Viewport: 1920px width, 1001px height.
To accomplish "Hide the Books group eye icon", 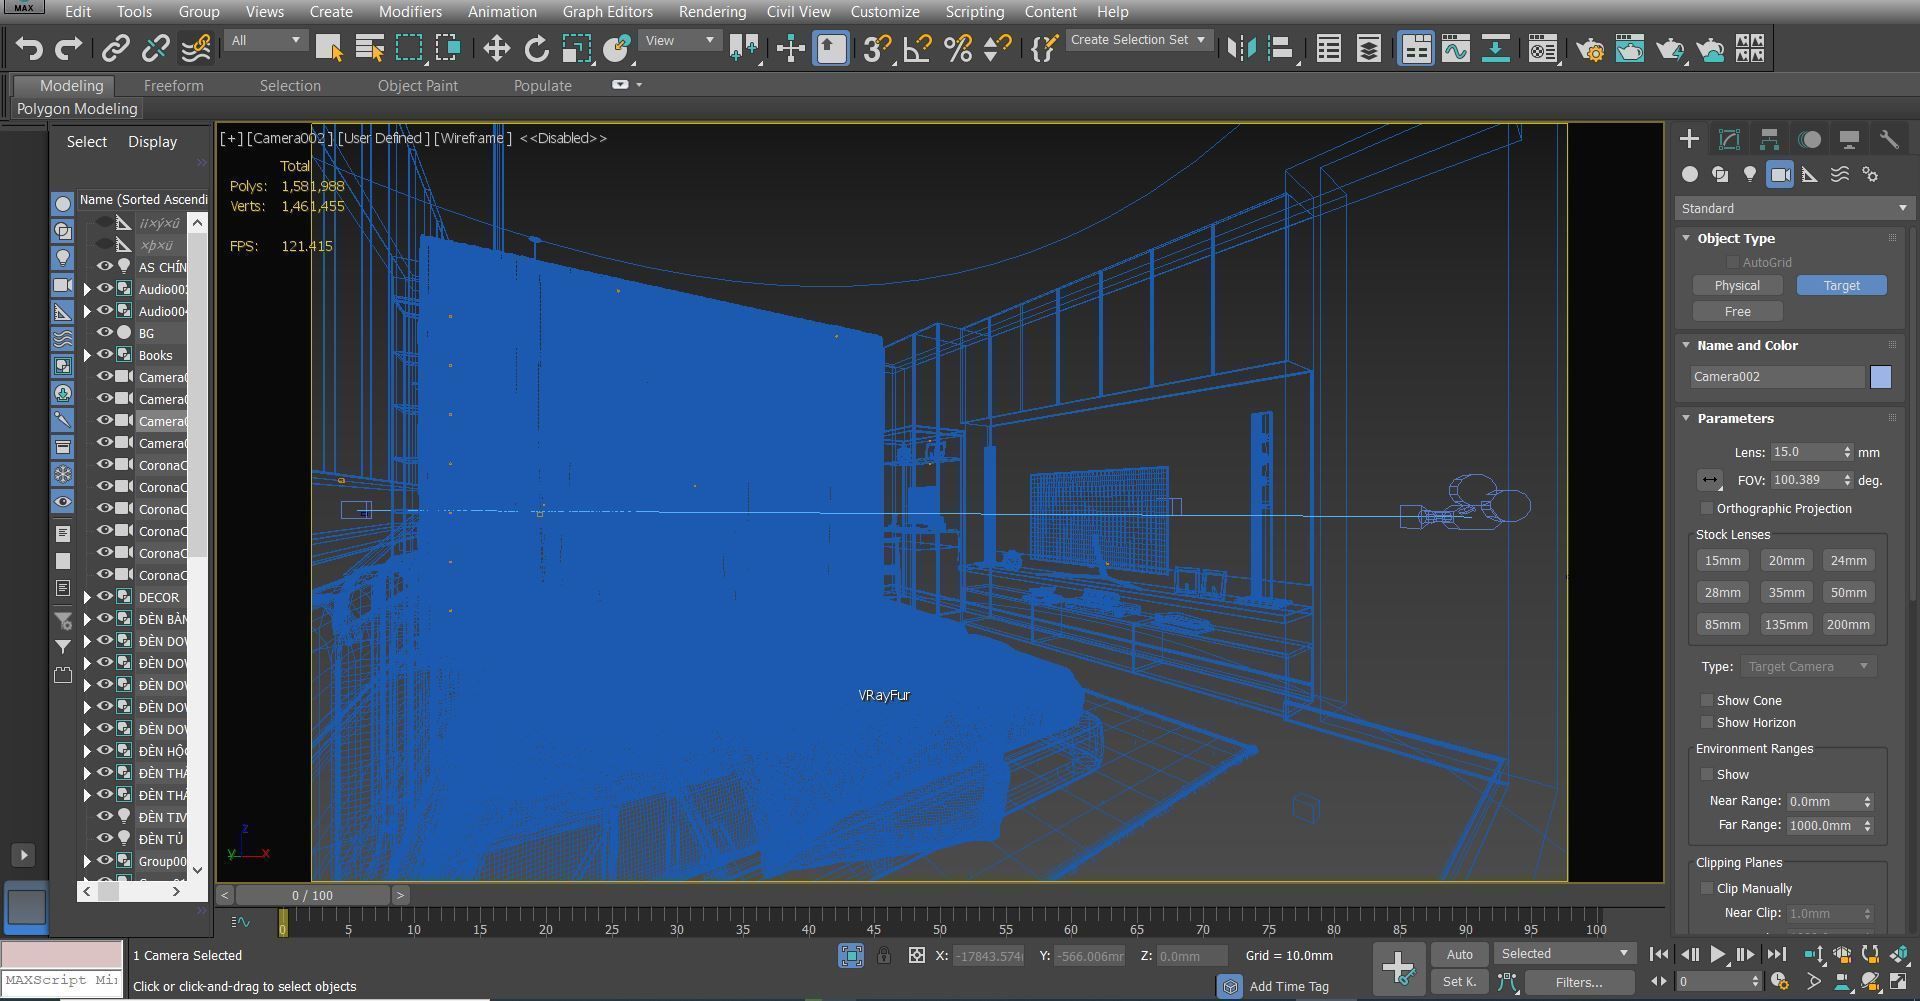I will tap(104, 355).
